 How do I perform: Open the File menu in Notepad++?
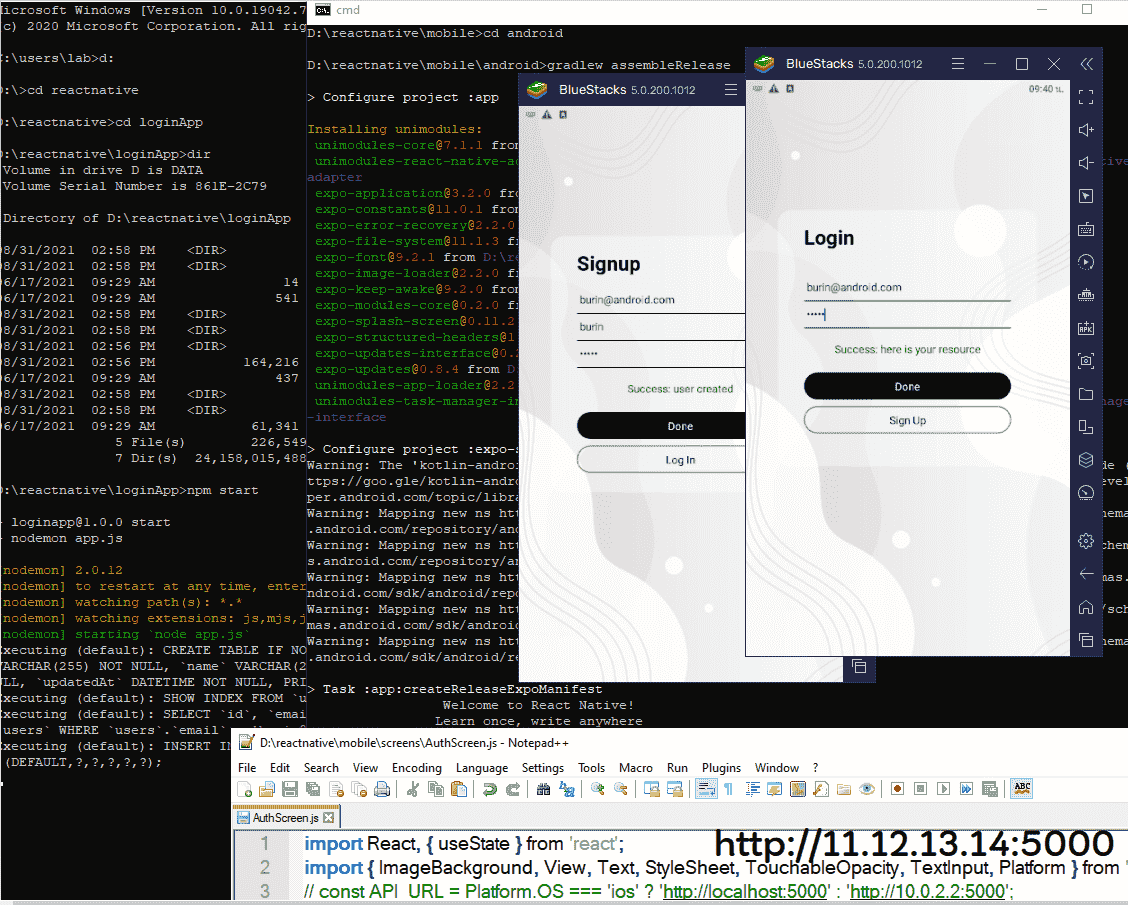click(247, 768)
